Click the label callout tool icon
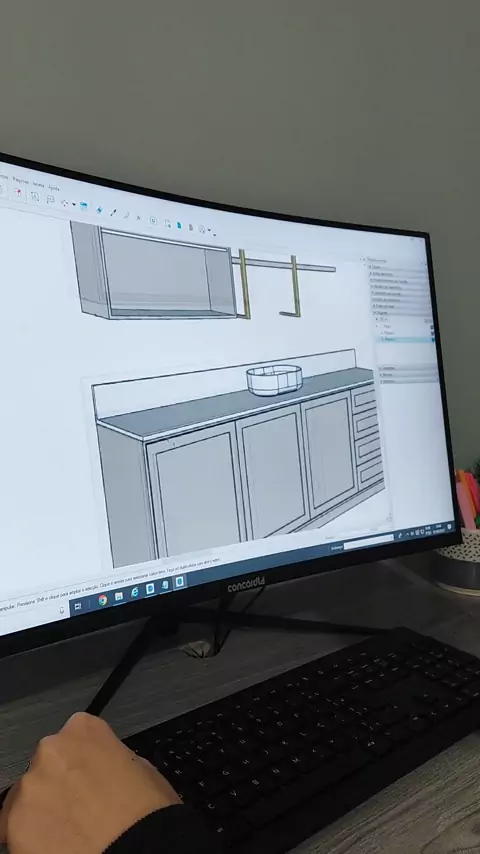This screenshot has width=480, height=854. tap(51, 199)
